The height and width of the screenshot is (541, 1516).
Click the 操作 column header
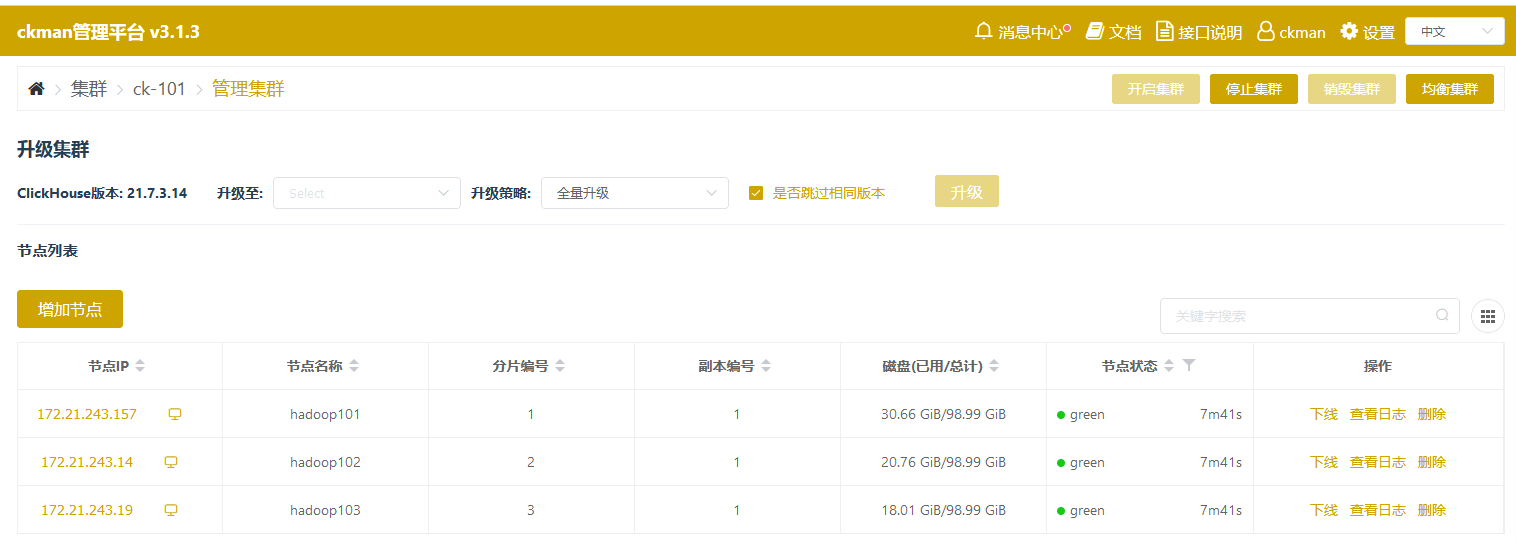click(1378, 366)
